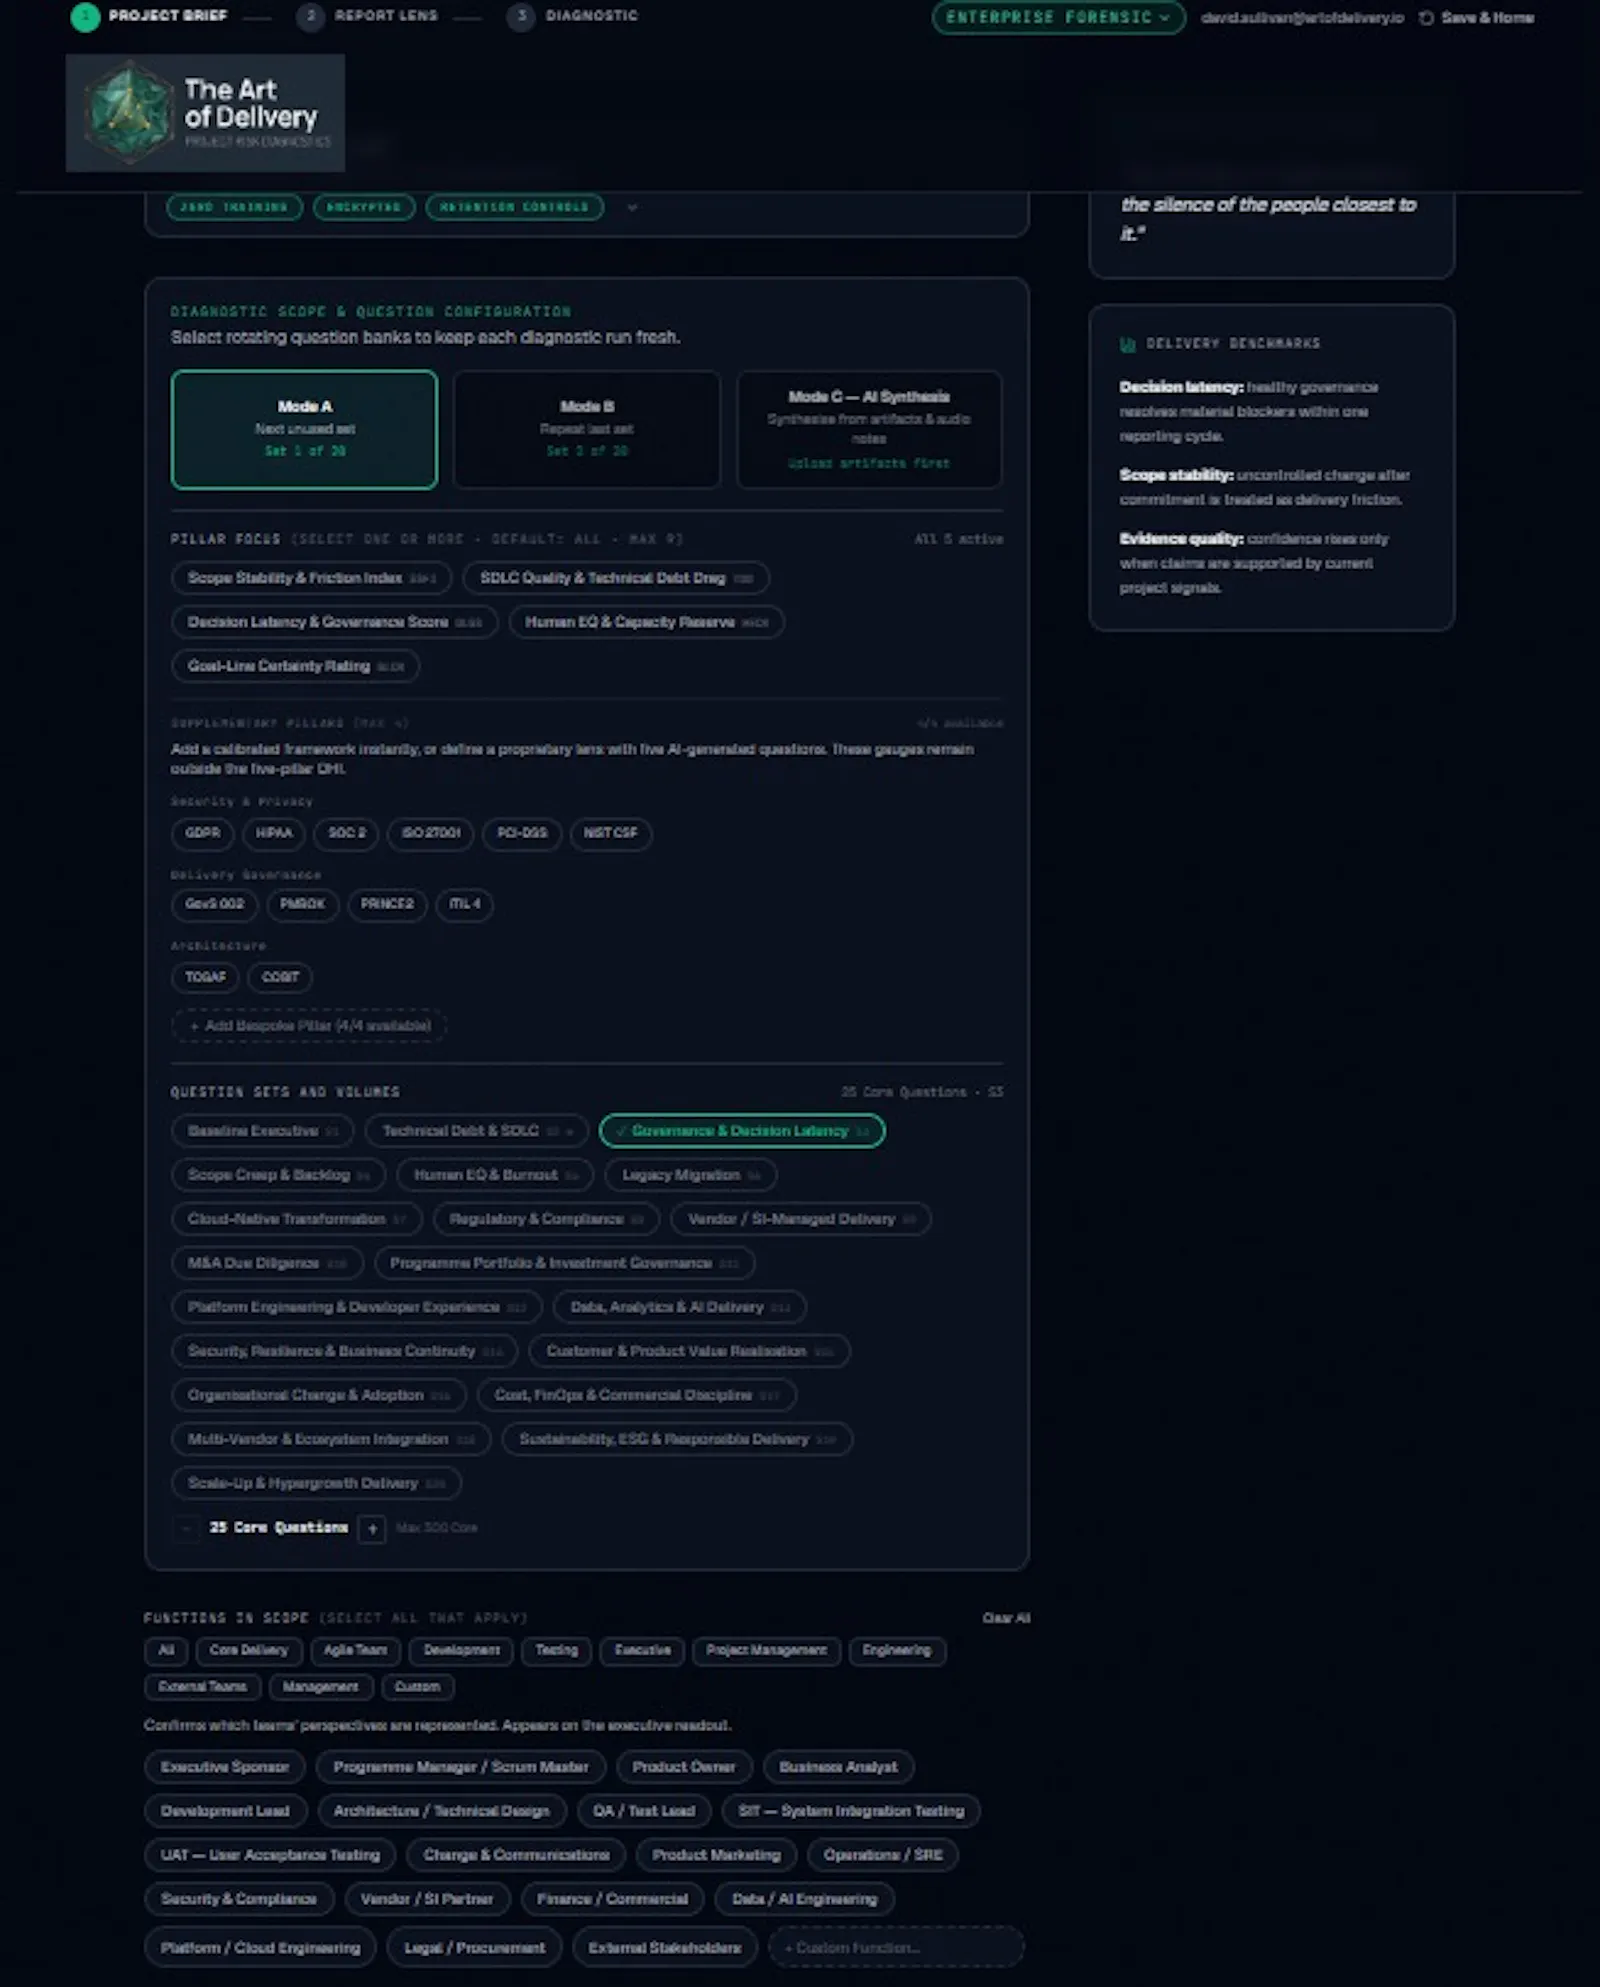This screenshot has height=1987, width=1600.
Task: Select M&A Due Diligence question set
Action: click(267, 1263)
